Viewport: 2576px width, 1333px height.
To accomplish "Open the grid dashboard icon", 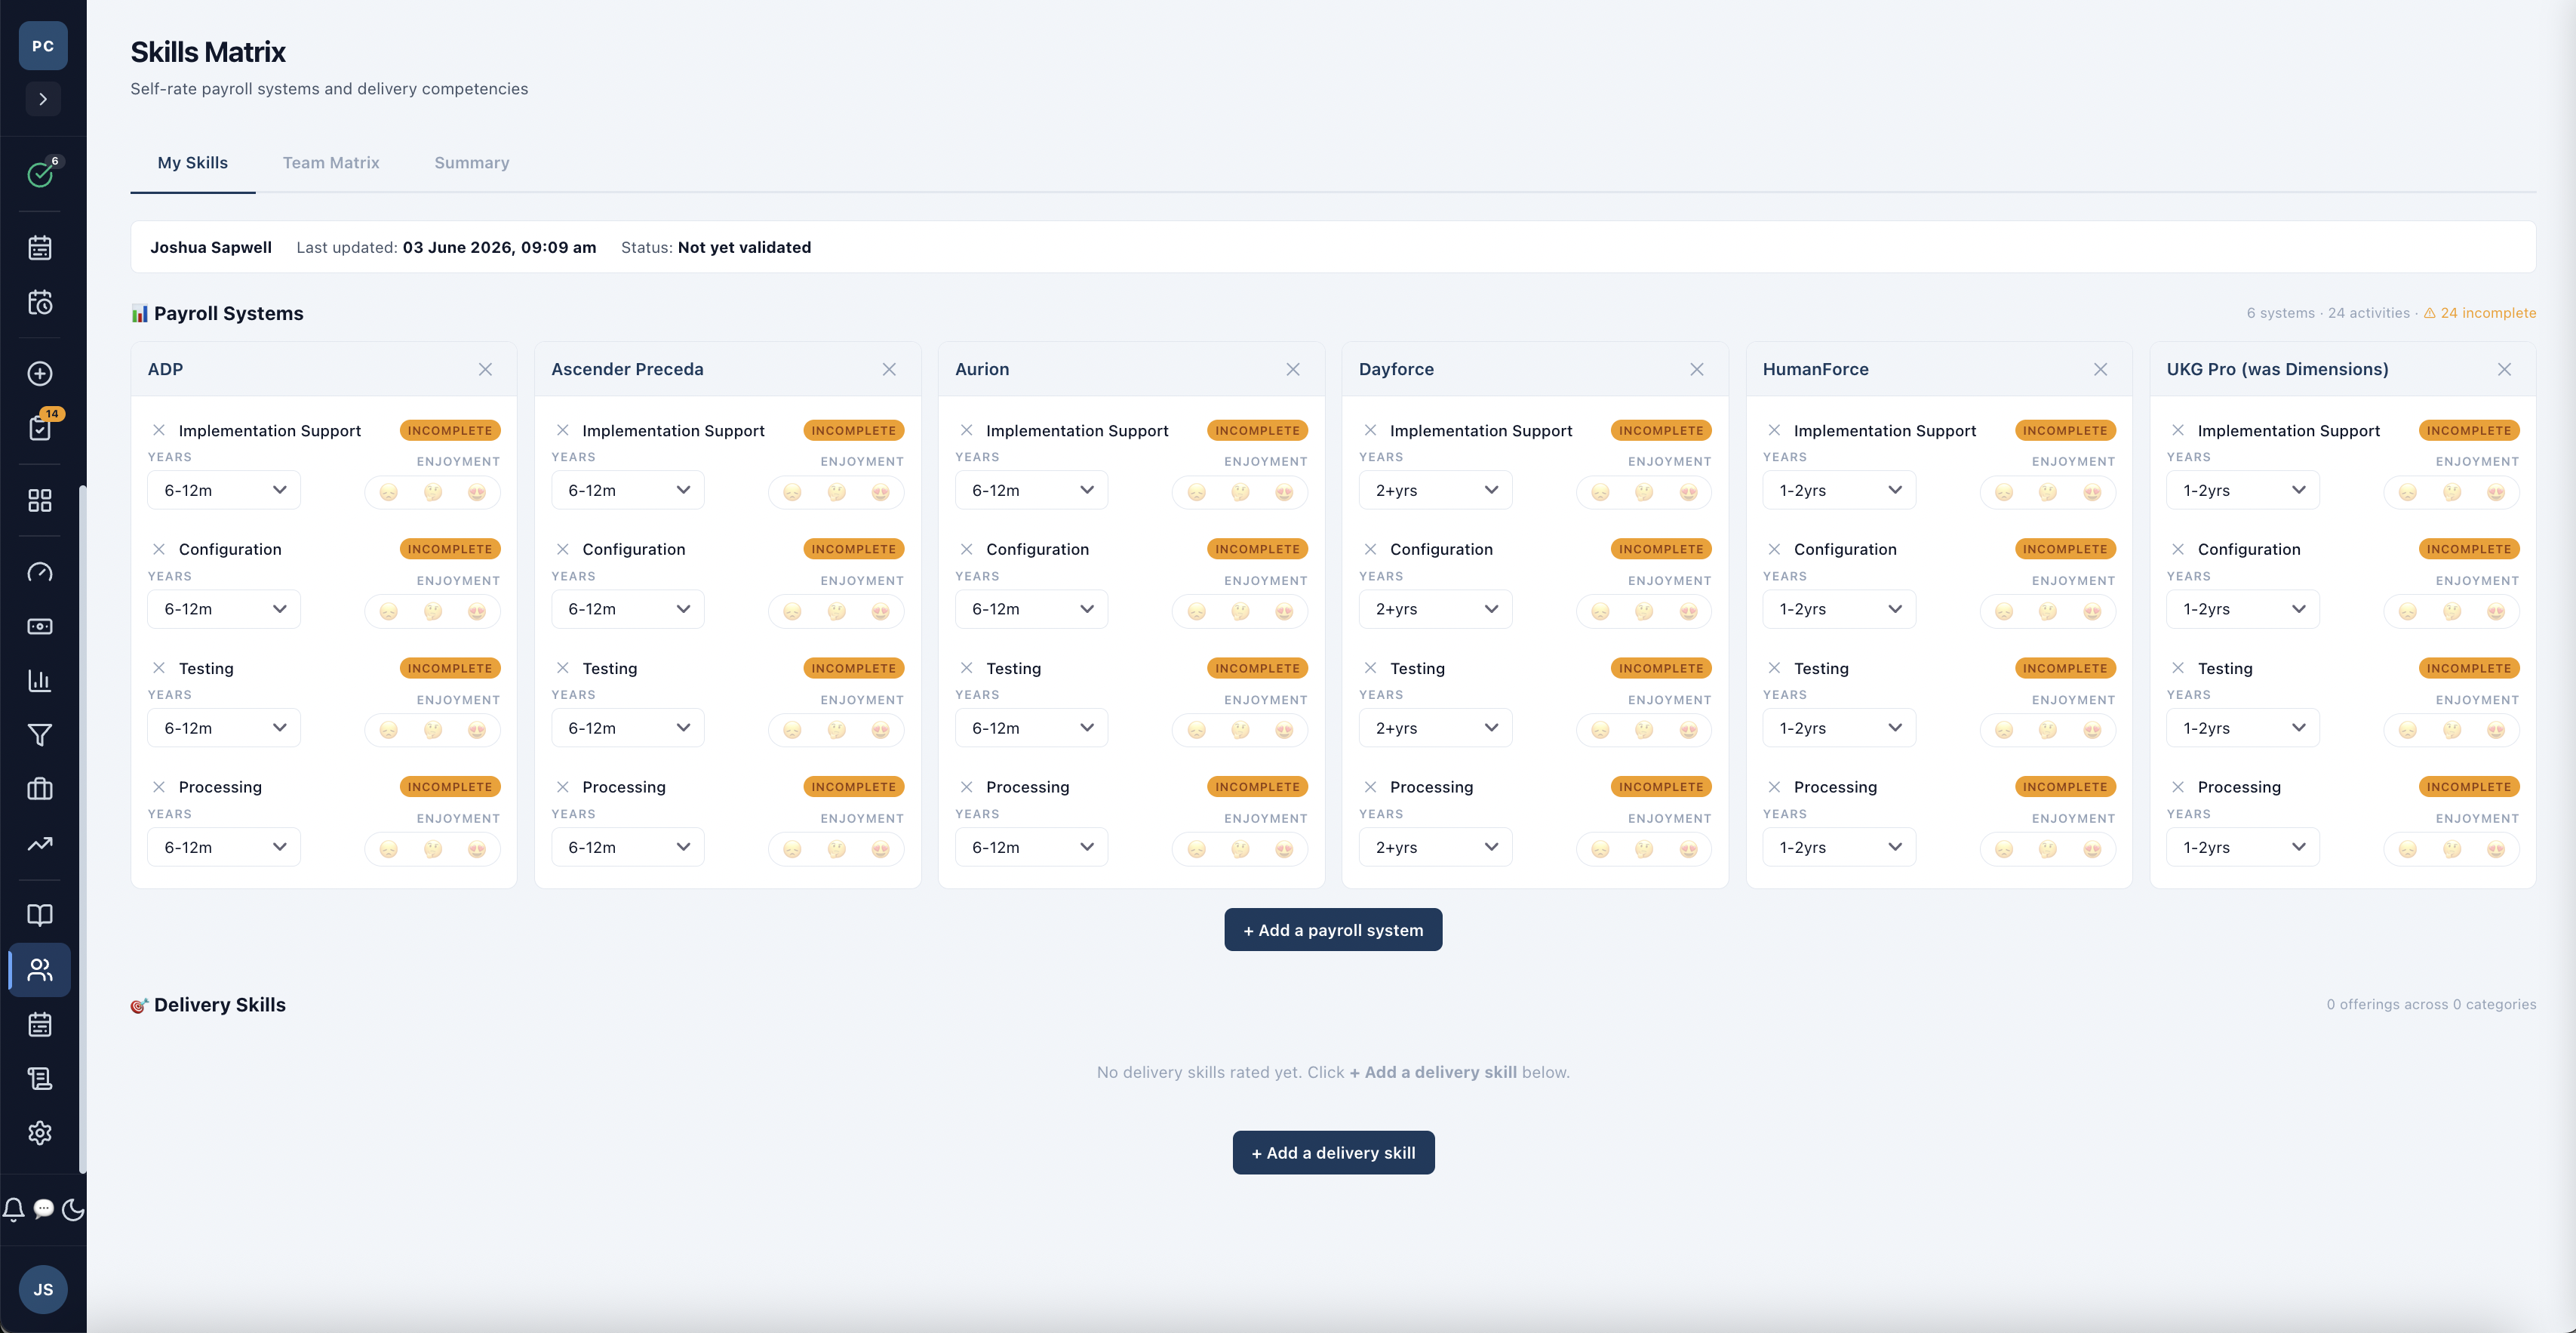I will click(40, 500).
